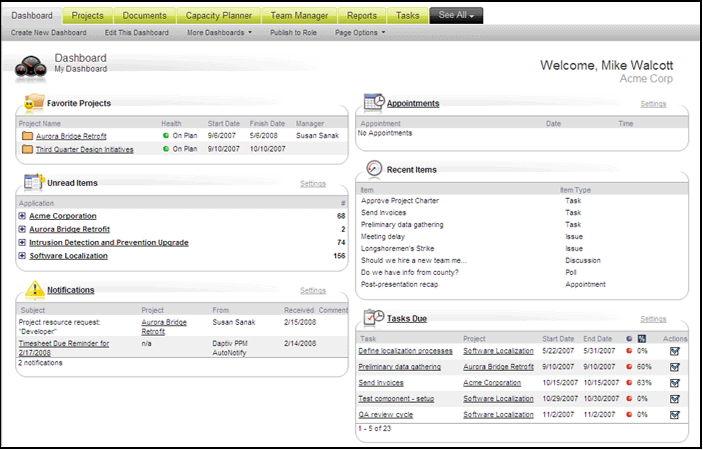
Task: Click the Recent Items clock icon
Action: pos(374,169)
